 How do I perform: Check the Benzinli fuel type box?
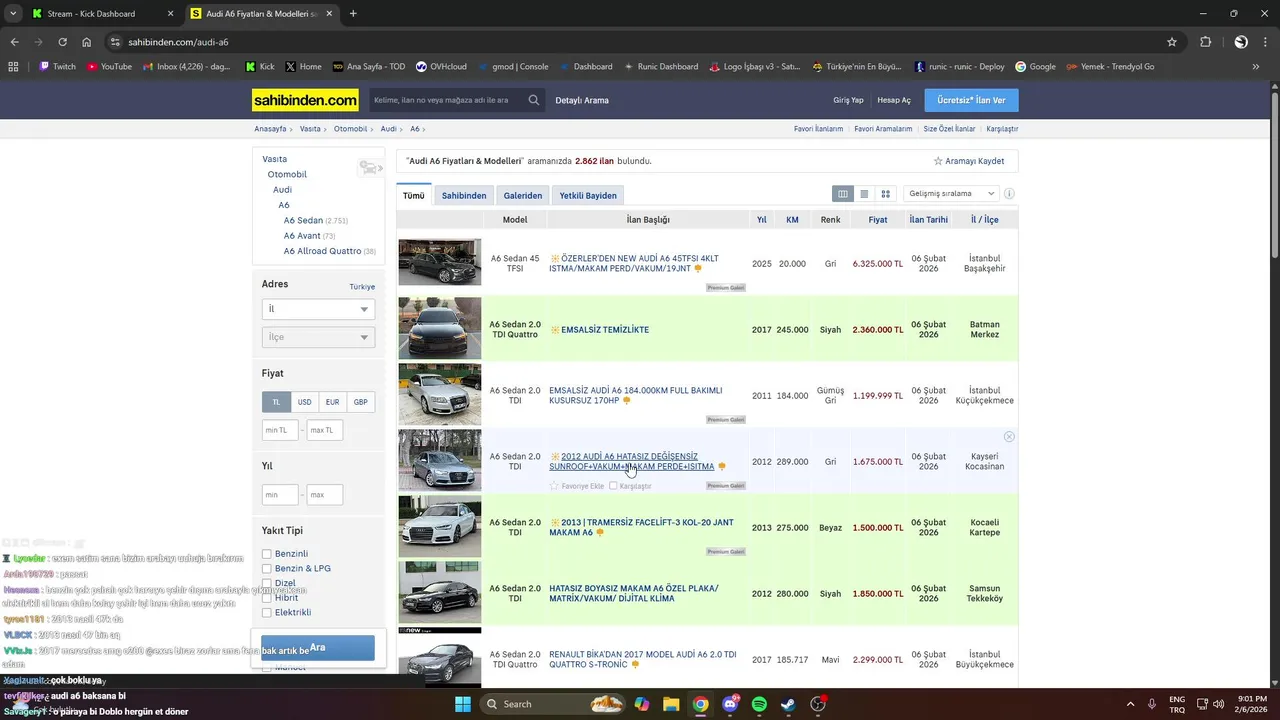pyautogui.click(x=267, y=554)
